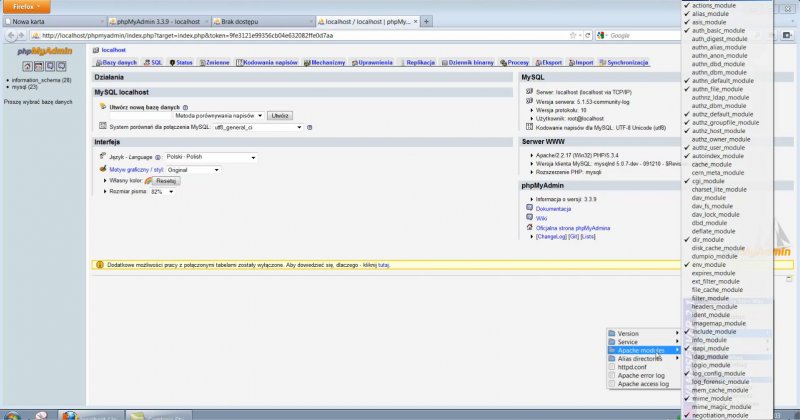Open the Firefox orange menu button

pos(26,6)
